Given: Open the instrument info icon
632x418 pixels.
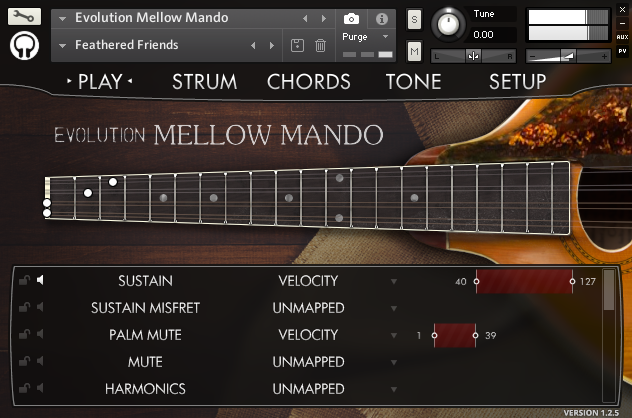Looking at the screenshot, I should coord(381,18).
